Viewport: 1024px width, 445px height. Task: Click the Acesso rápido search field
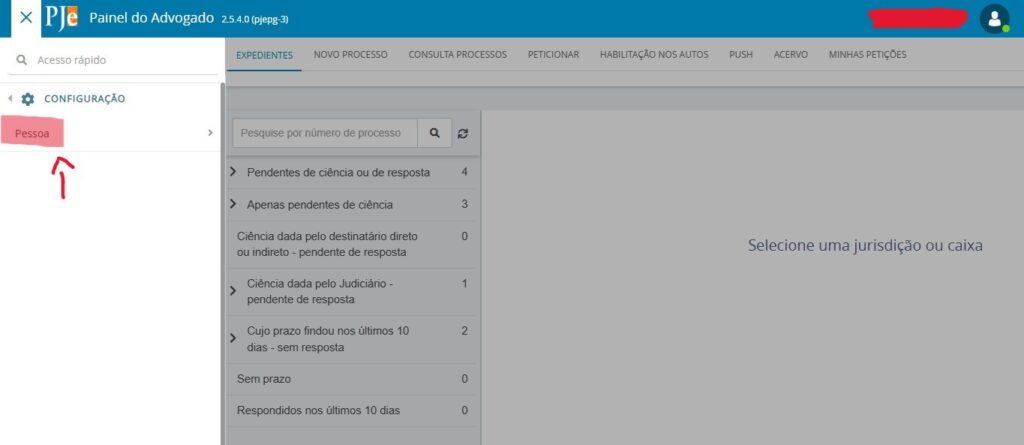(x=115, y=59)
